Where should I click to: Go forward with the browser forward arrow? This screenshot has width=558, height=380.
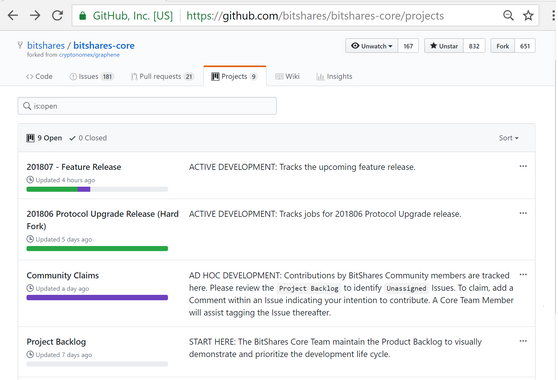click(35, 16)
